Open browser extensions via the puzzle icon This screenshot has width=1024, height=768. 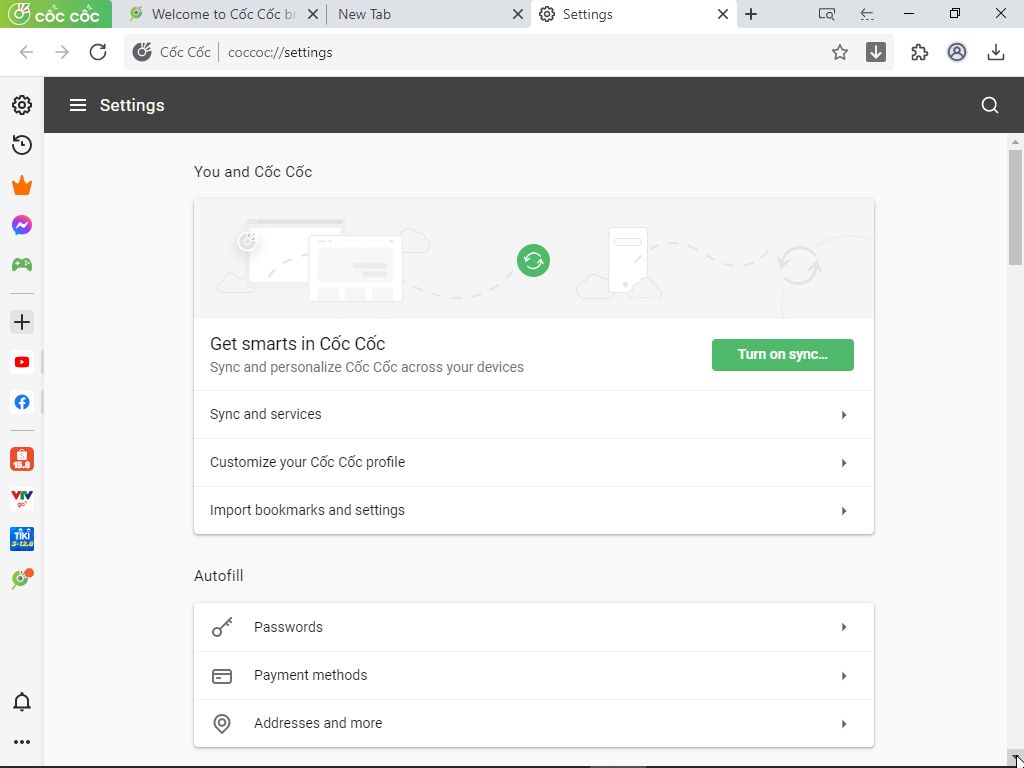click(919, 52)
